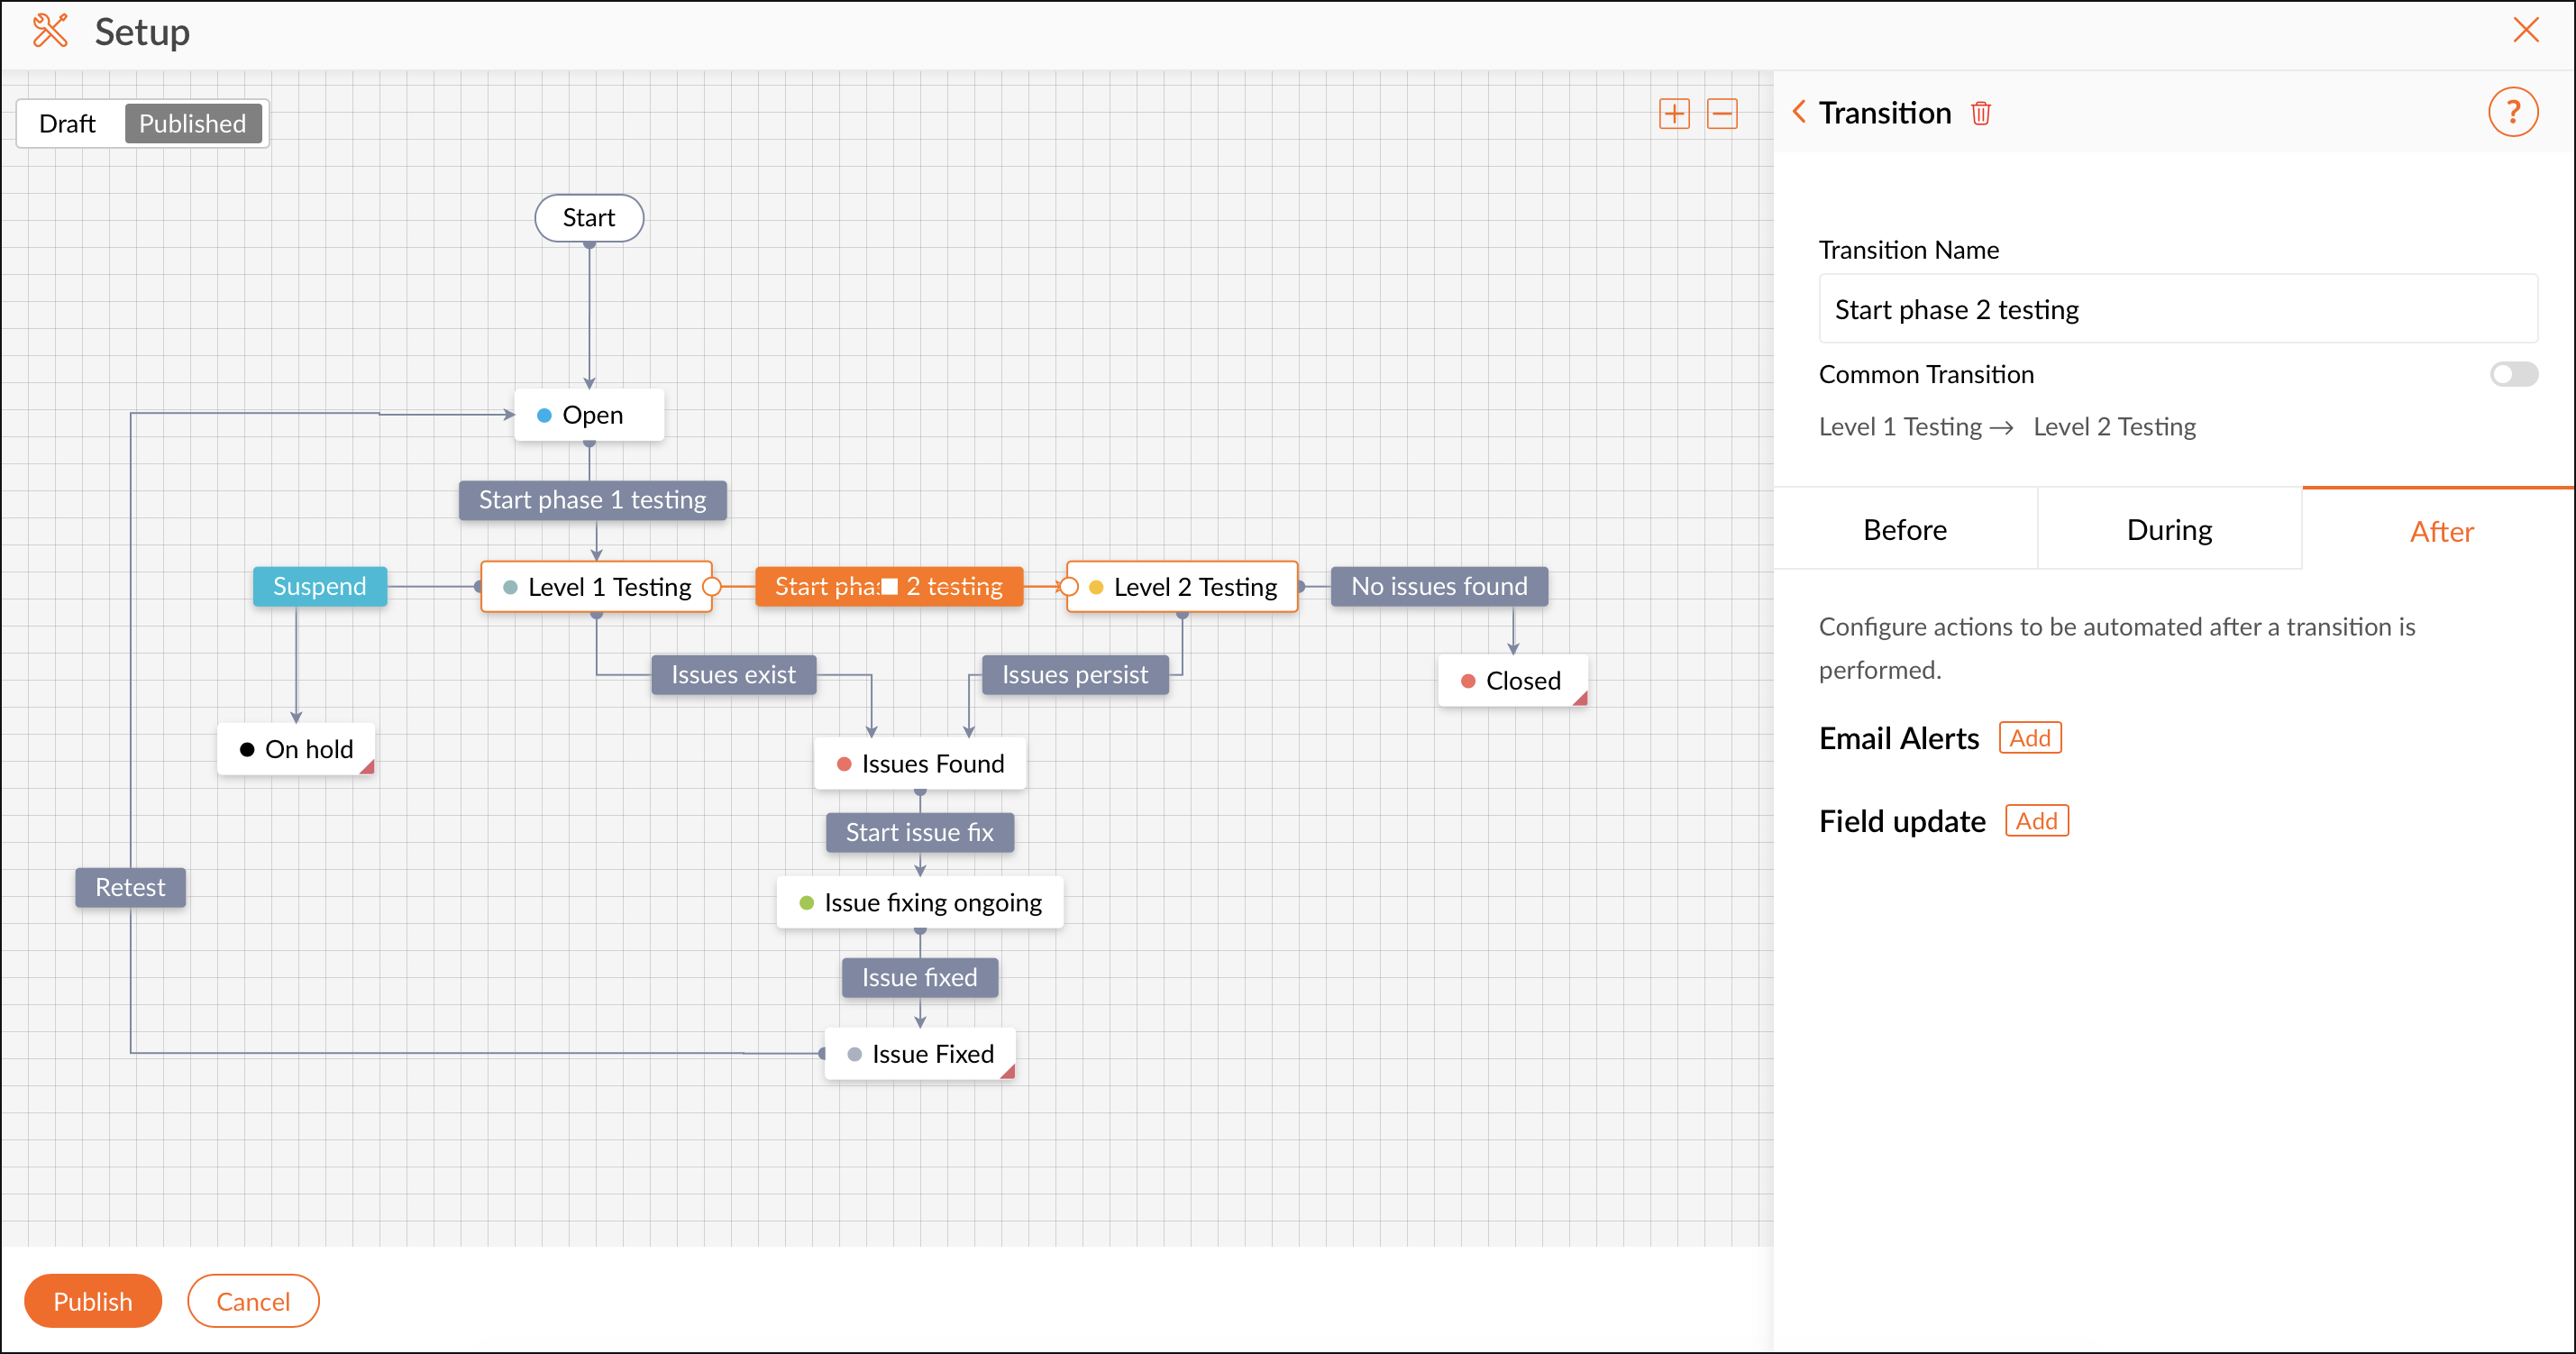2576x1354 pixels.
Task: Open the During tab
Action: click(x=2169, y=530)
